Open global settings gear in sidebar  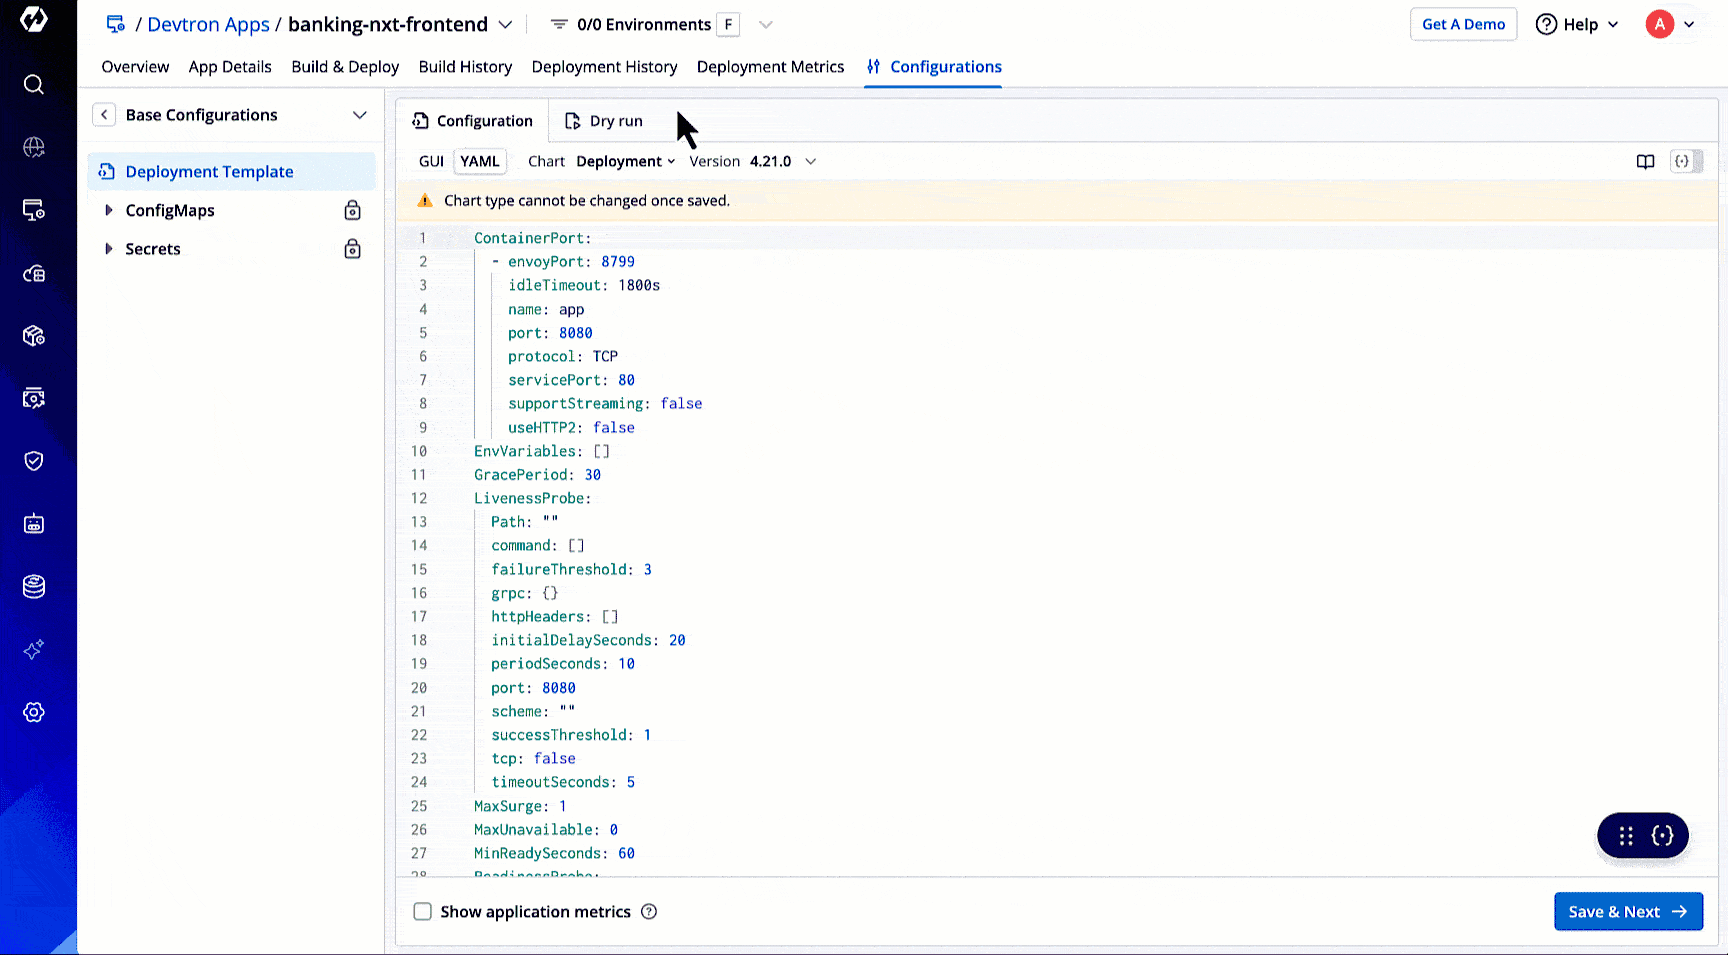click(34, 712)
